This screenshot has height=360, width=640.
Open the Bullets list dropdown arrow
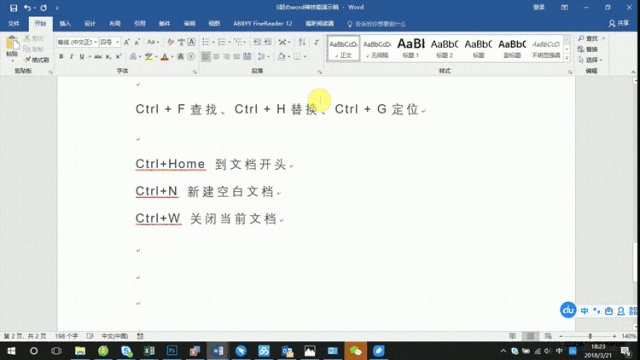click(x=213, y=42)
